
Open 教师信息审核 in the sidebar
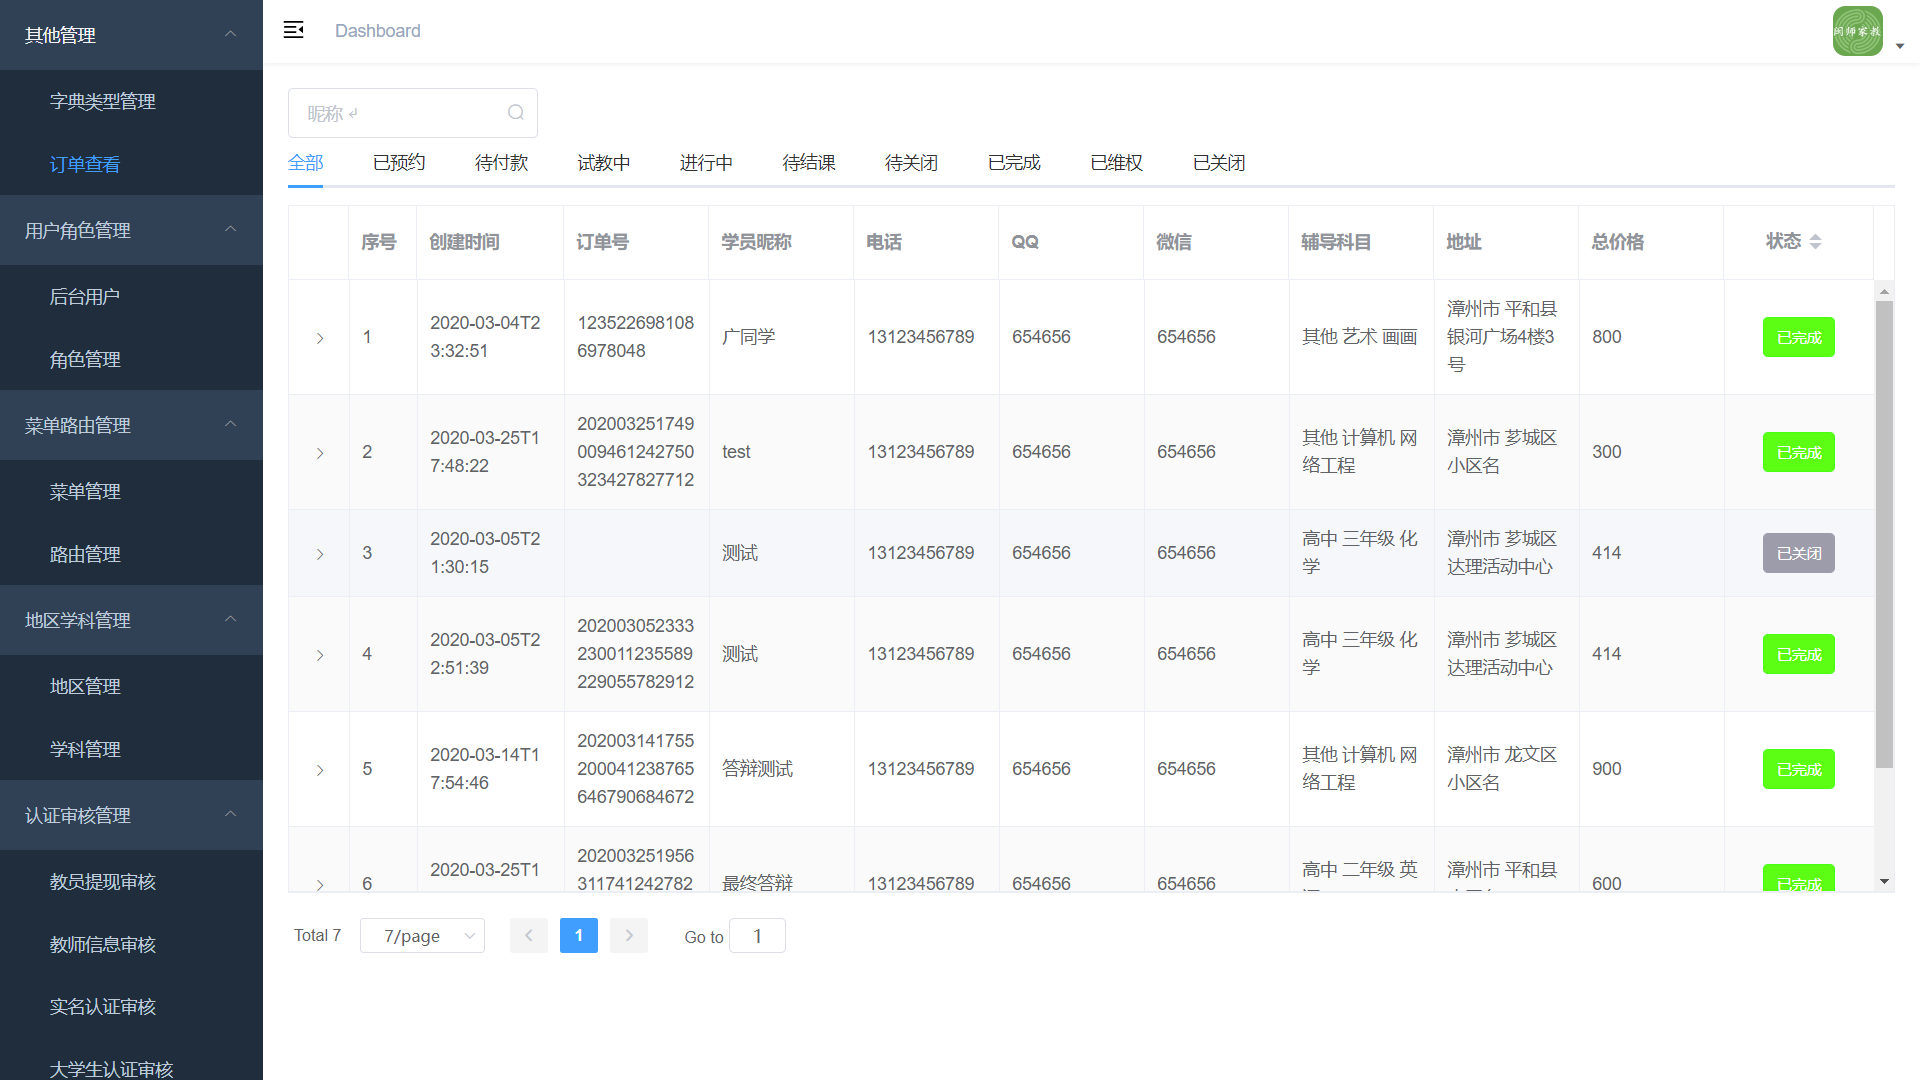click(x=103, y=944)
